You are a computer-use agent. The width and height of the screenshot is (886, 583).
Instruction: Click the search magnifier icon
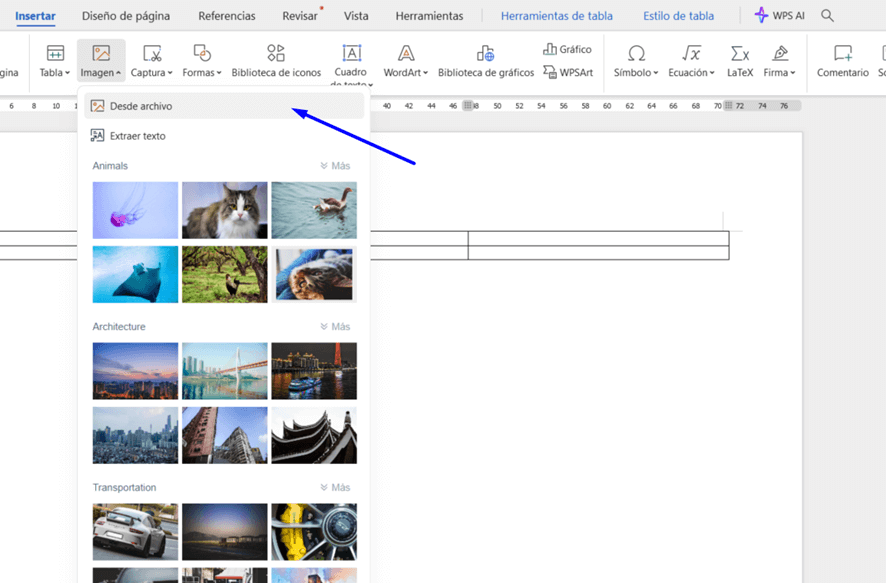[x=827, y=16]
